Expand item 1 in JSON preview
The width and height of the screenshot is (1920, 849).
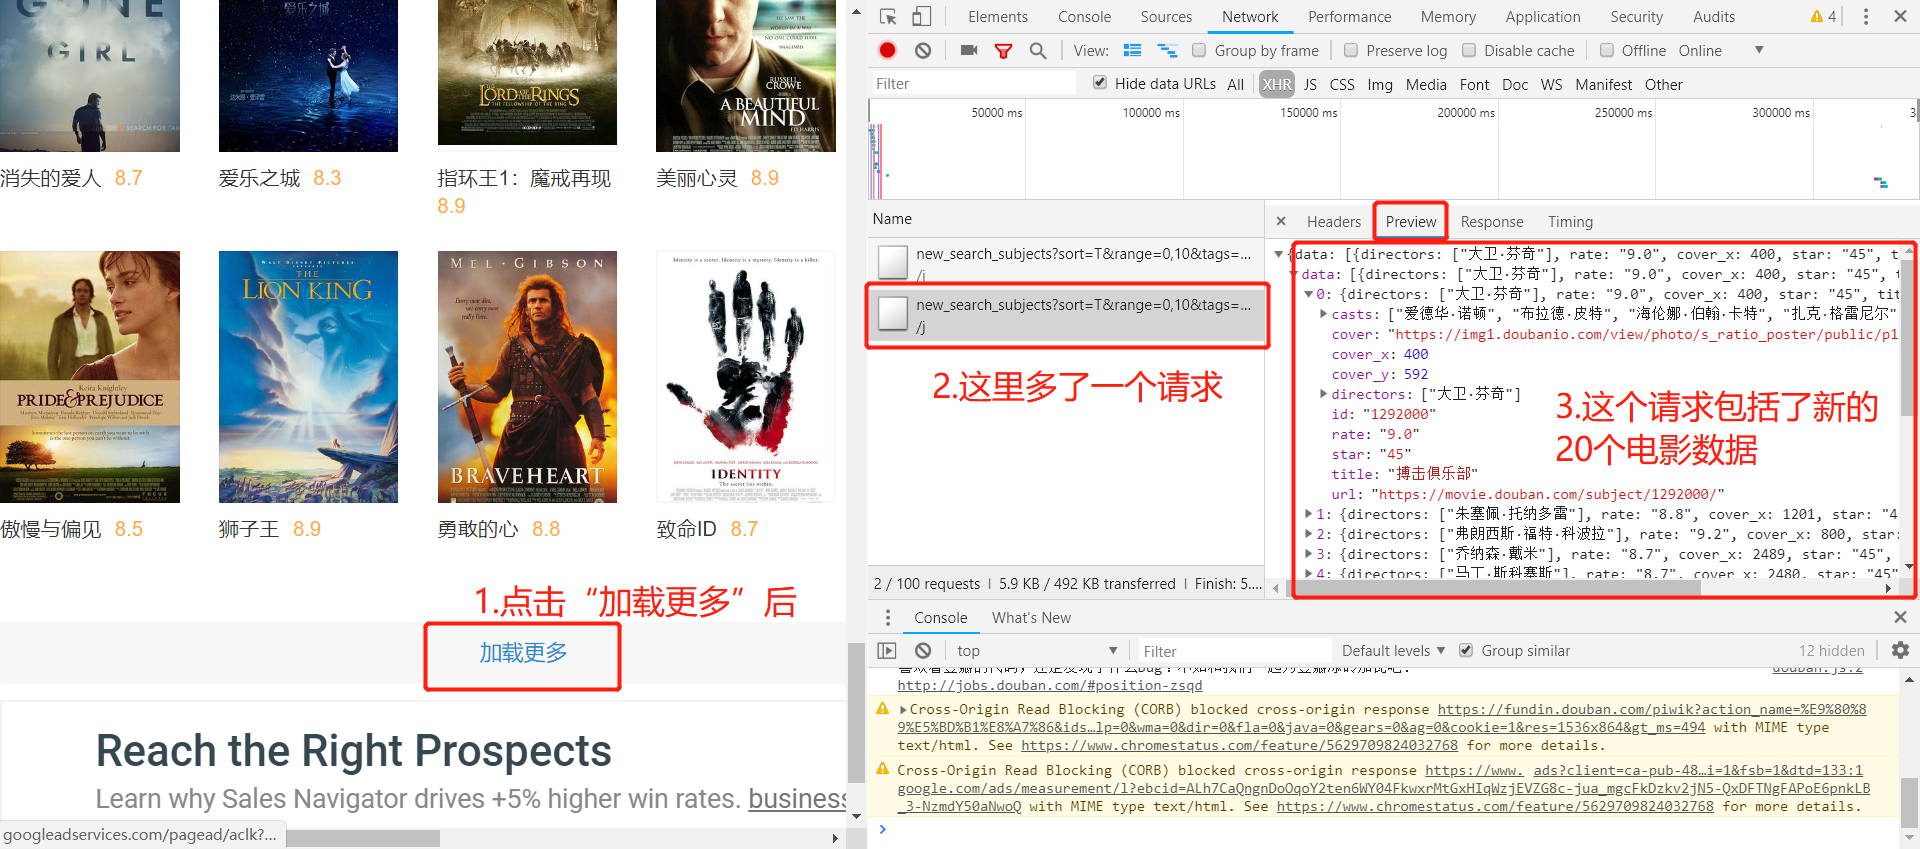point(1308,514)
